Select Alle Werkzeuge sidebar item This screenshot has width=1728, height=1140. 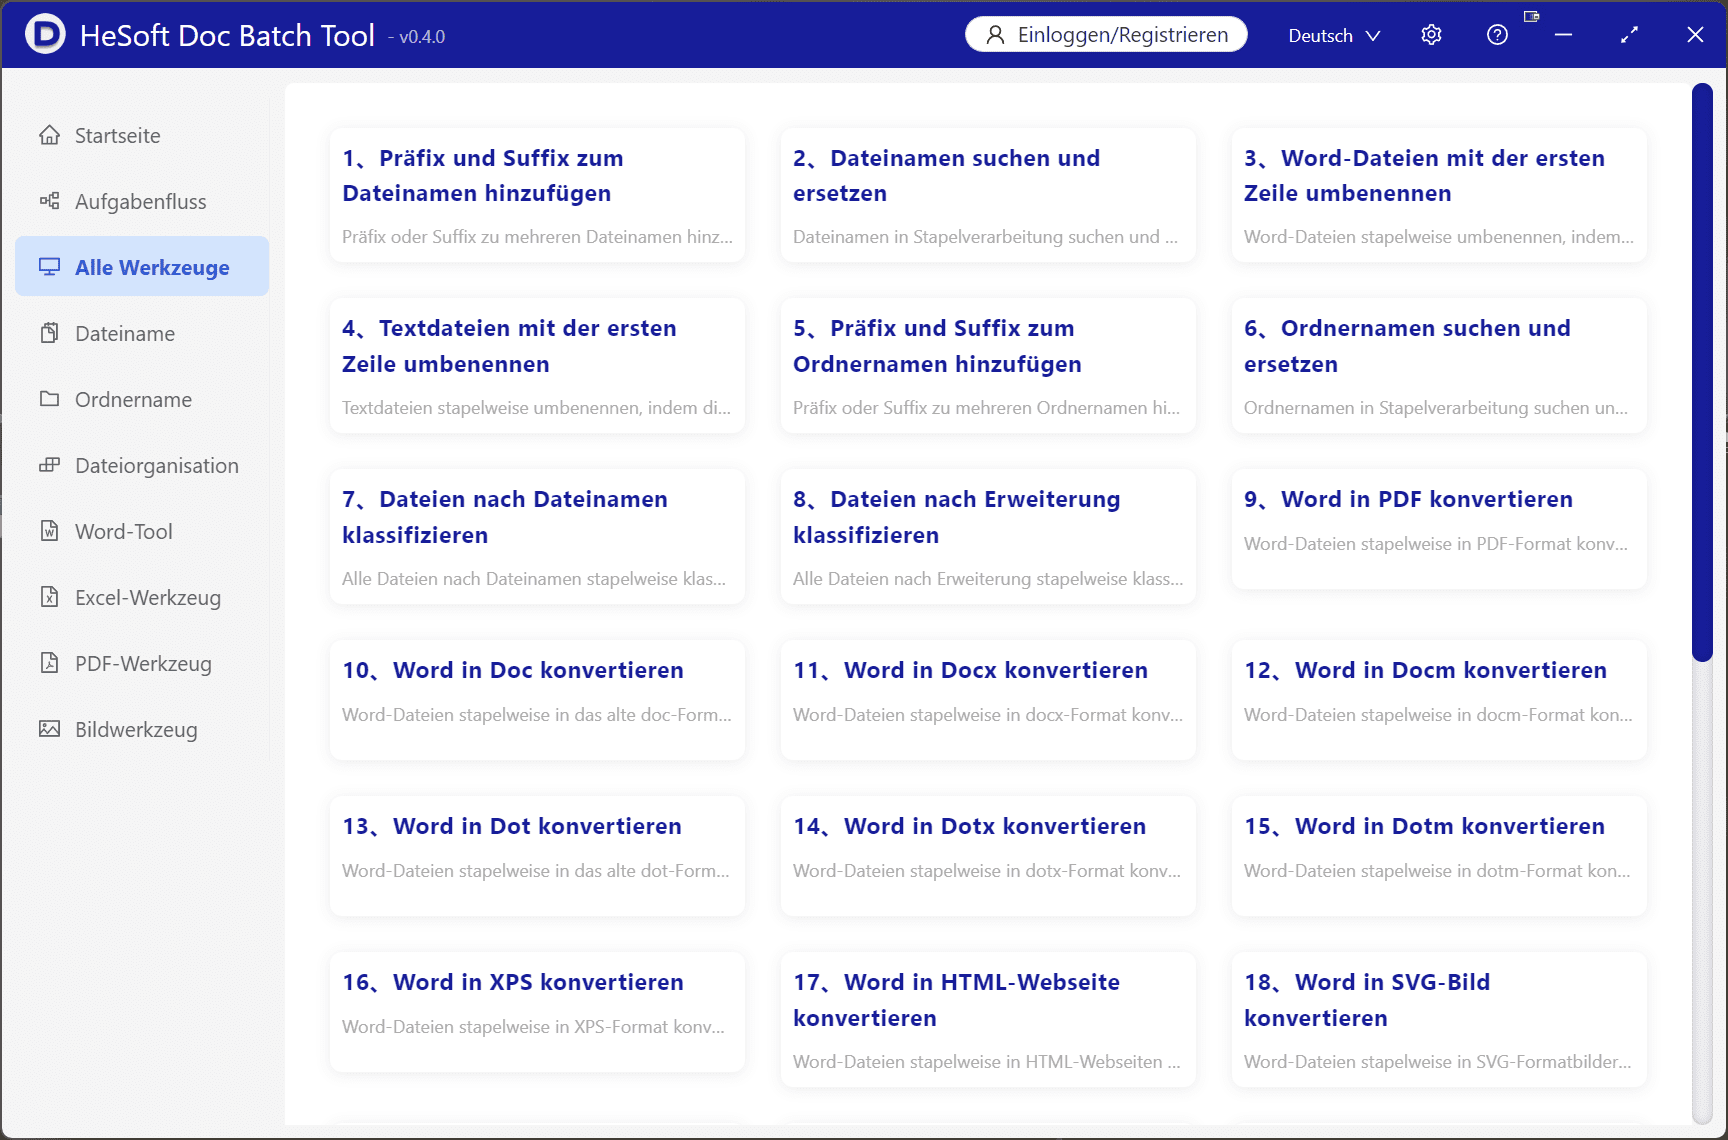tap(142, 267)
